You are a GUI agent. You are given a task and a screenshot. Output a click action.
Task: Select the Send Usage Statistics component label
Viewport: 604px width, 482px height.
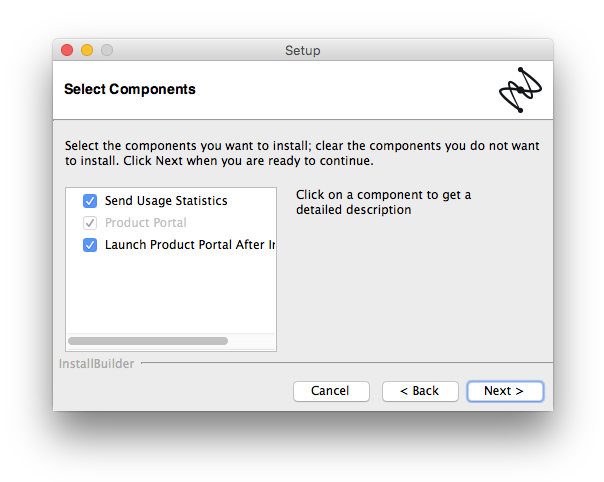(166, 201)
